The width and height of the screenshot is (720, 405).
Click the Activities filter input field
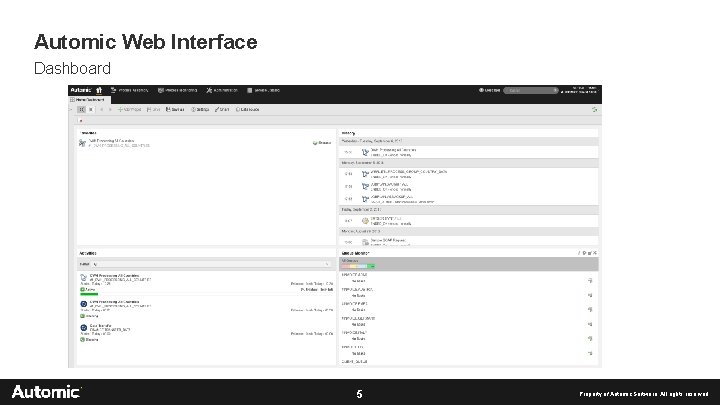[209, 264]
